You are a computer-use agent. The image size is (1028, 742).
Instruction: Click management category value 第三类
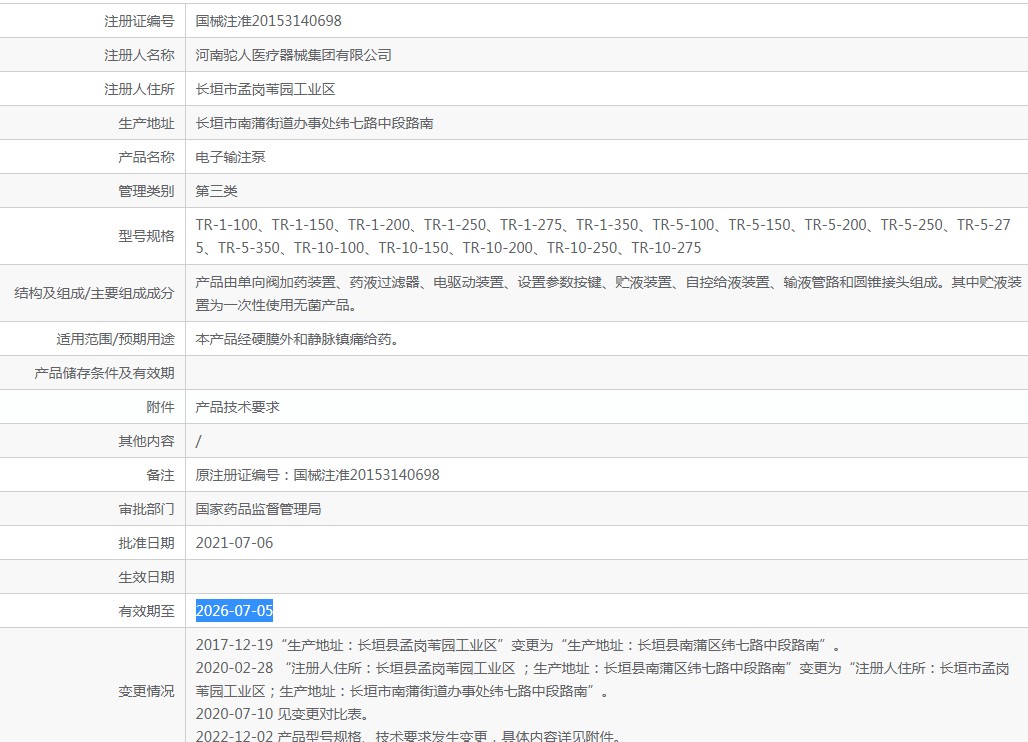point(216,191)
